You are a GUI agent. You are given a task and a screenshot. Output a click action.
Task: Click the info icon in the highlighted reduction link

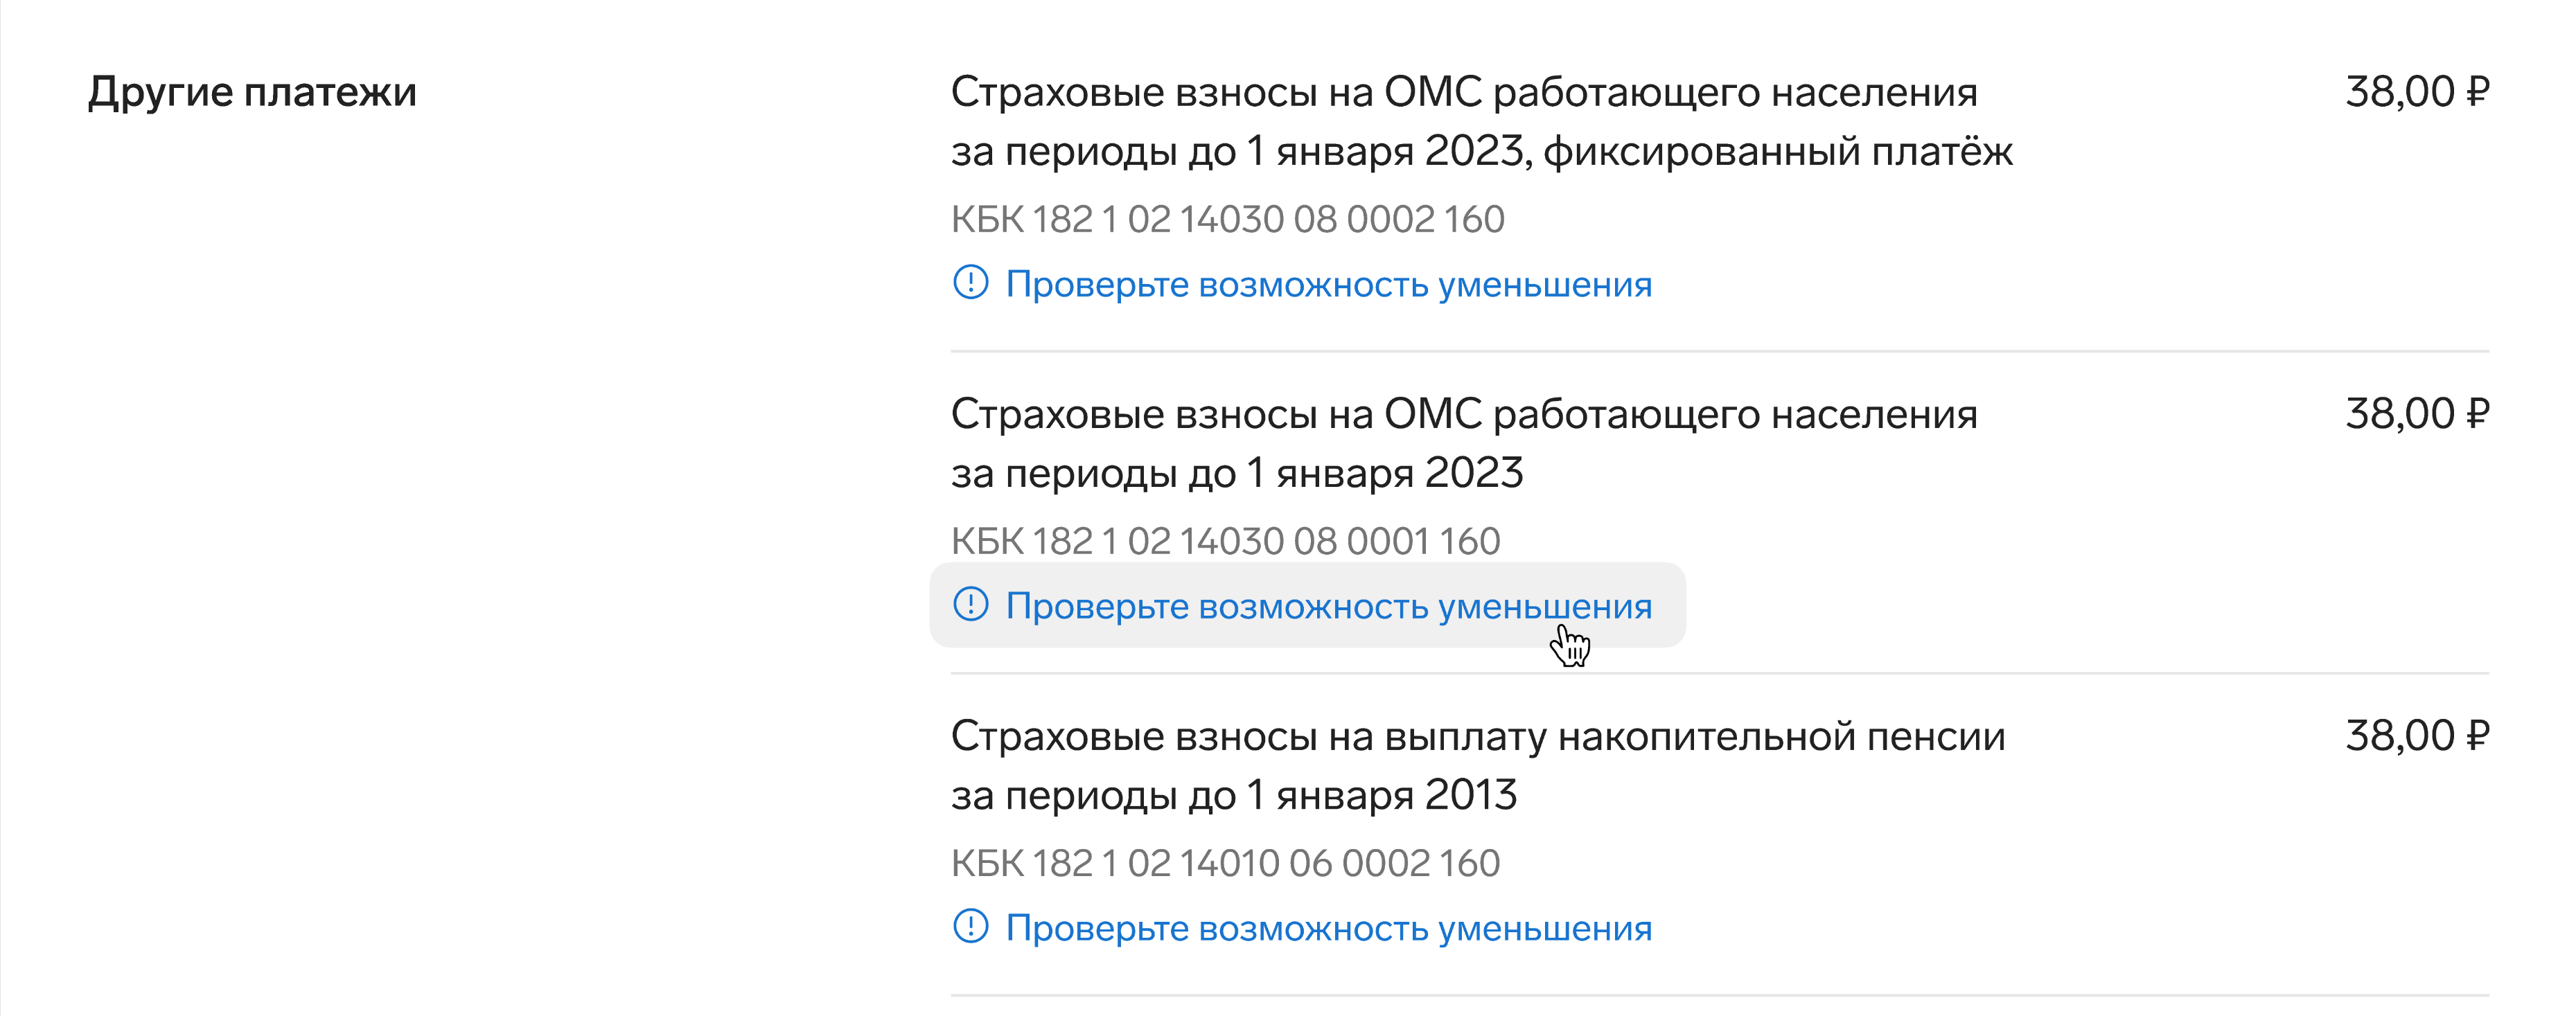coord(970,605)
